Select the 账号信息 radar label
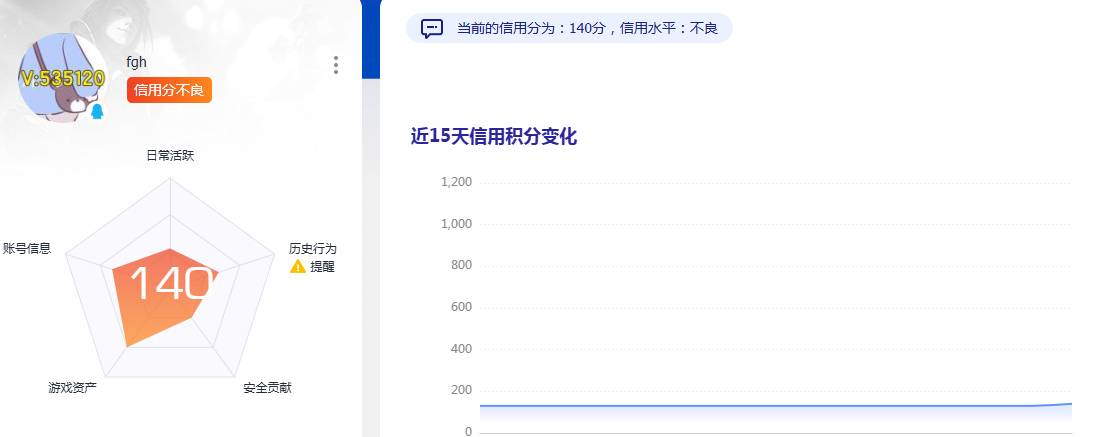 click(27, 248)
